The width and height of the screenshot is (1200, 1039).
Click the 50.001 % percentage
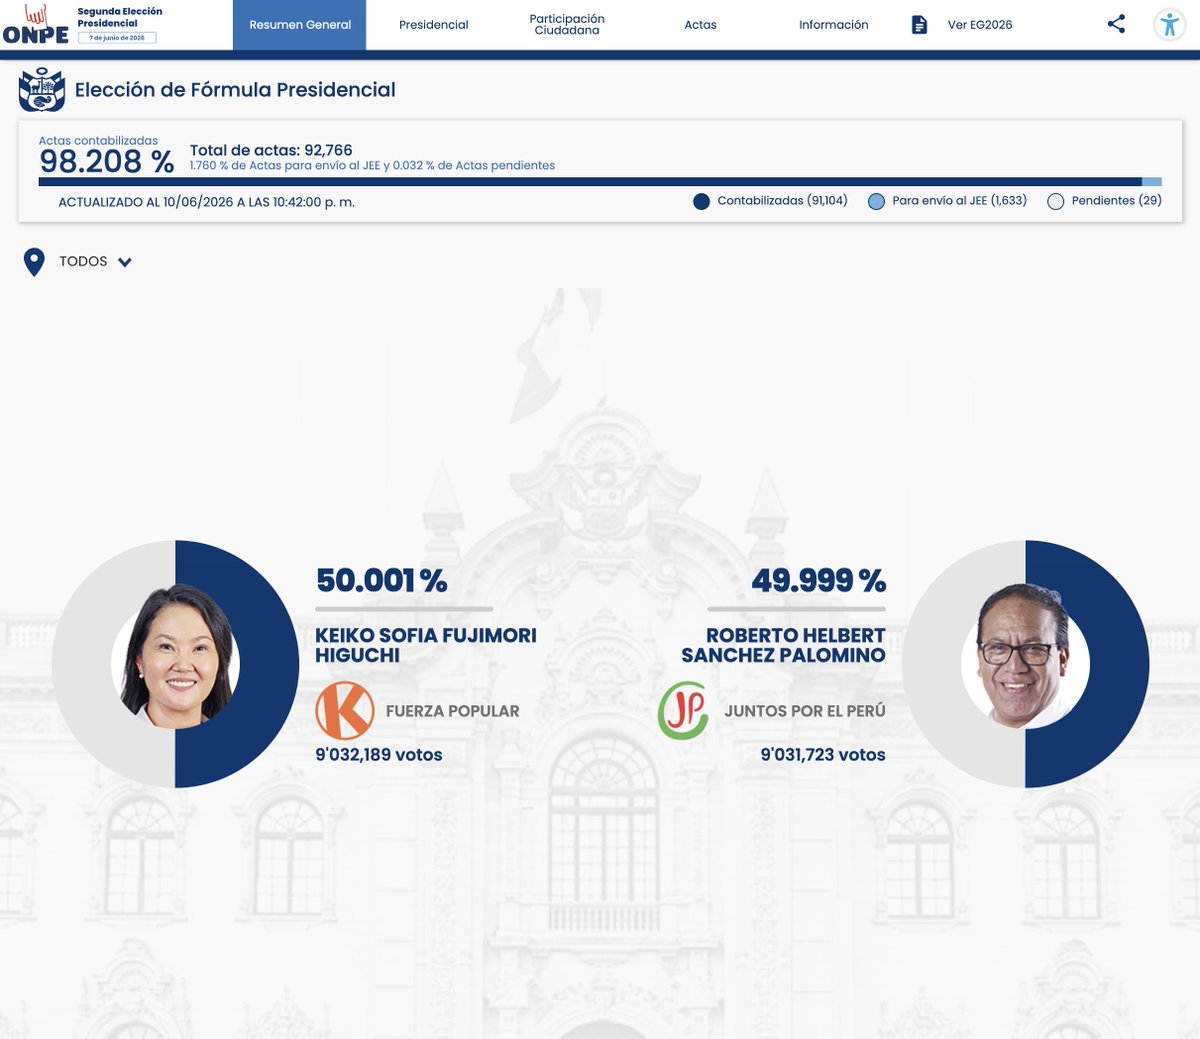[381, 580]
